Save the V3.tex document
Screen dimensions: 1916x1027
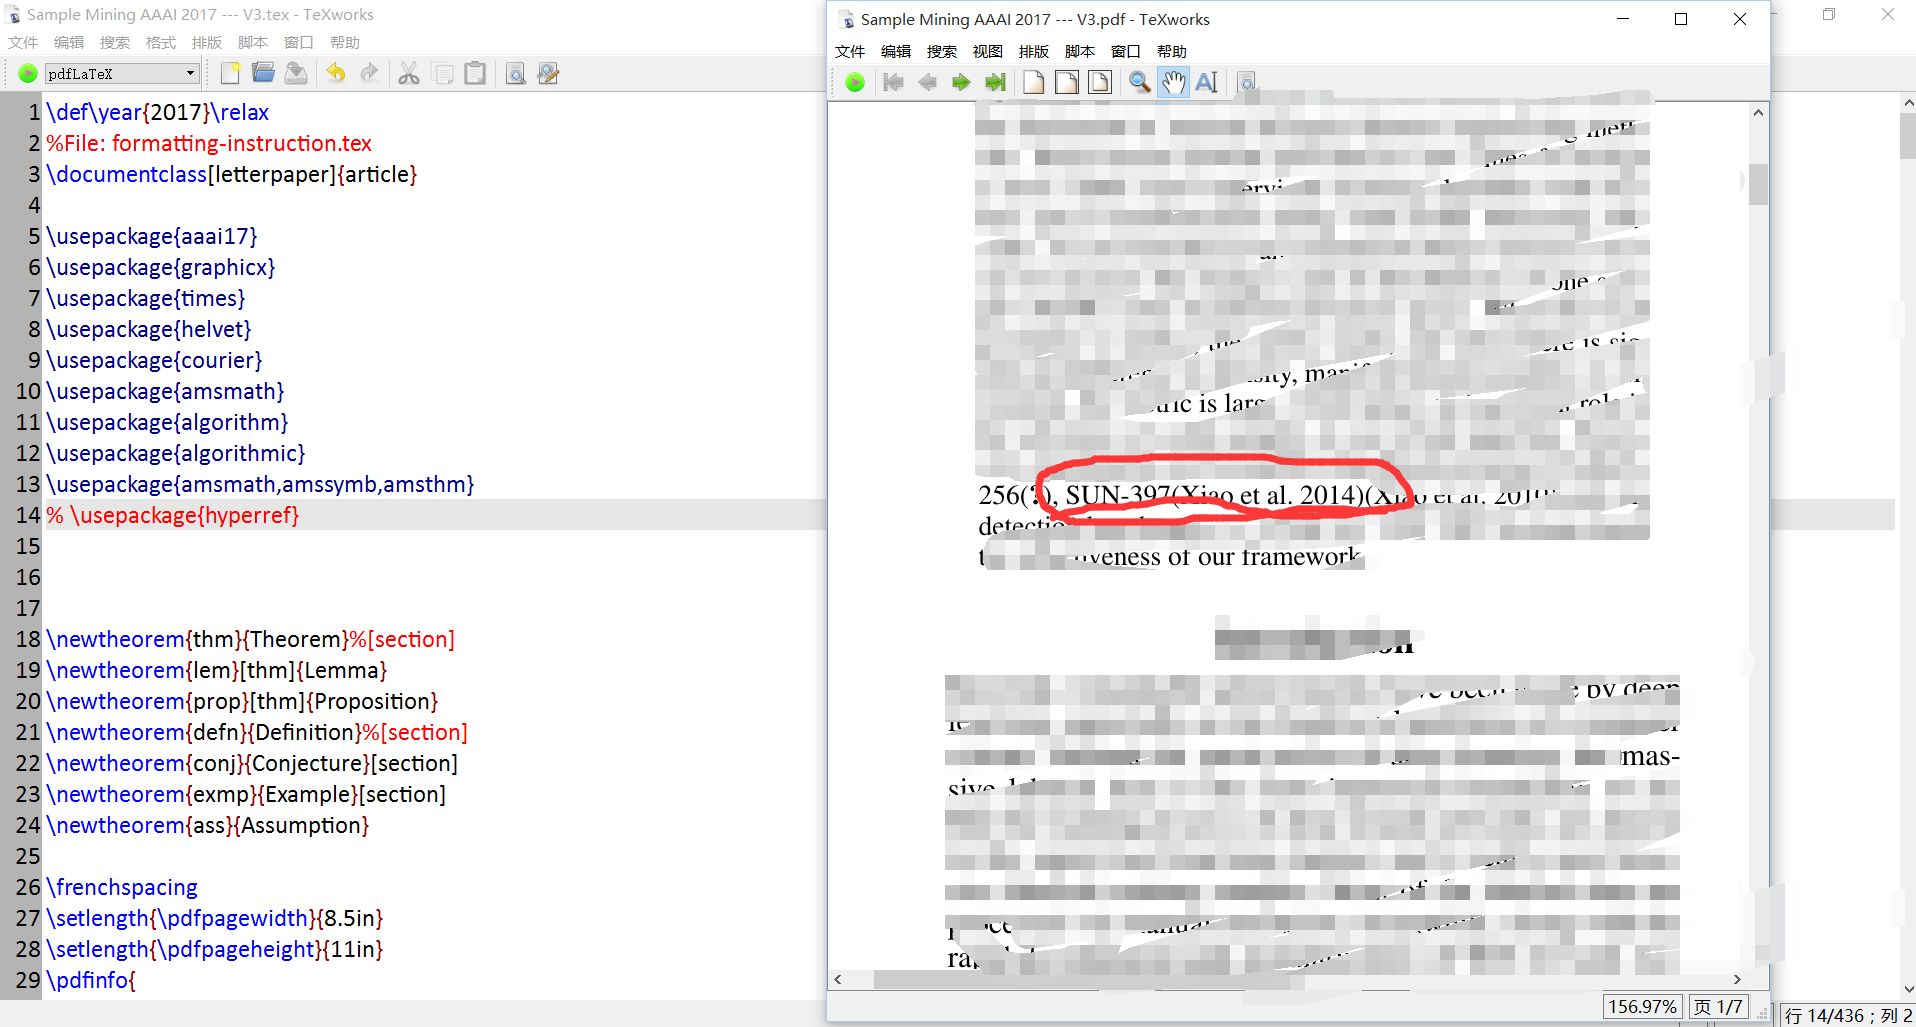tap(296, 73)
